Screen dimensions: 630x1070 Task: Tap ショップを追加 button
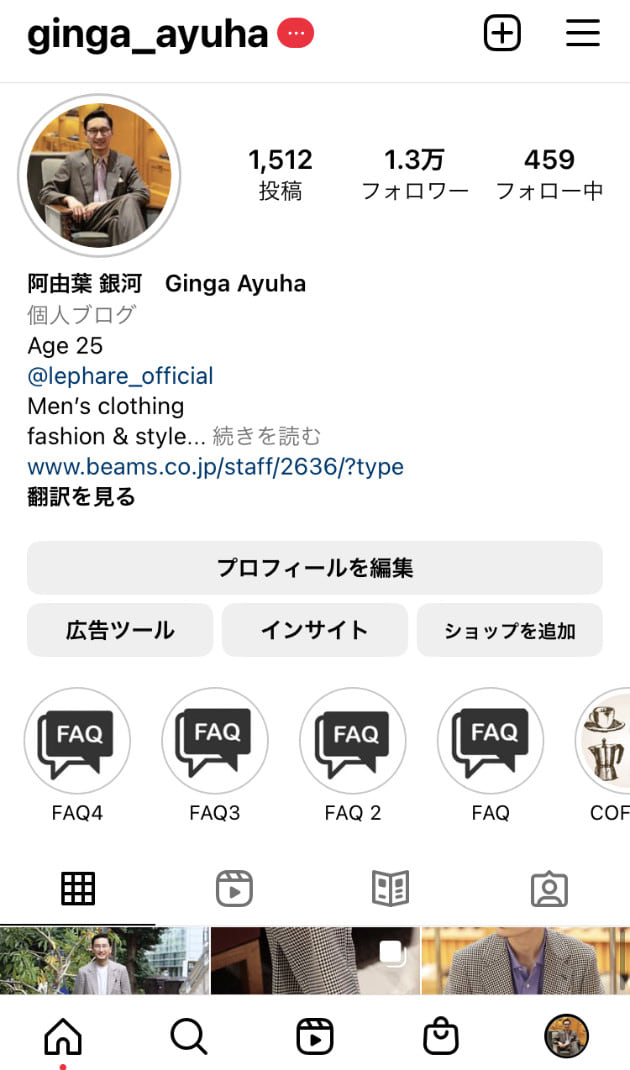pyautogui.click(x=510, y=630)
